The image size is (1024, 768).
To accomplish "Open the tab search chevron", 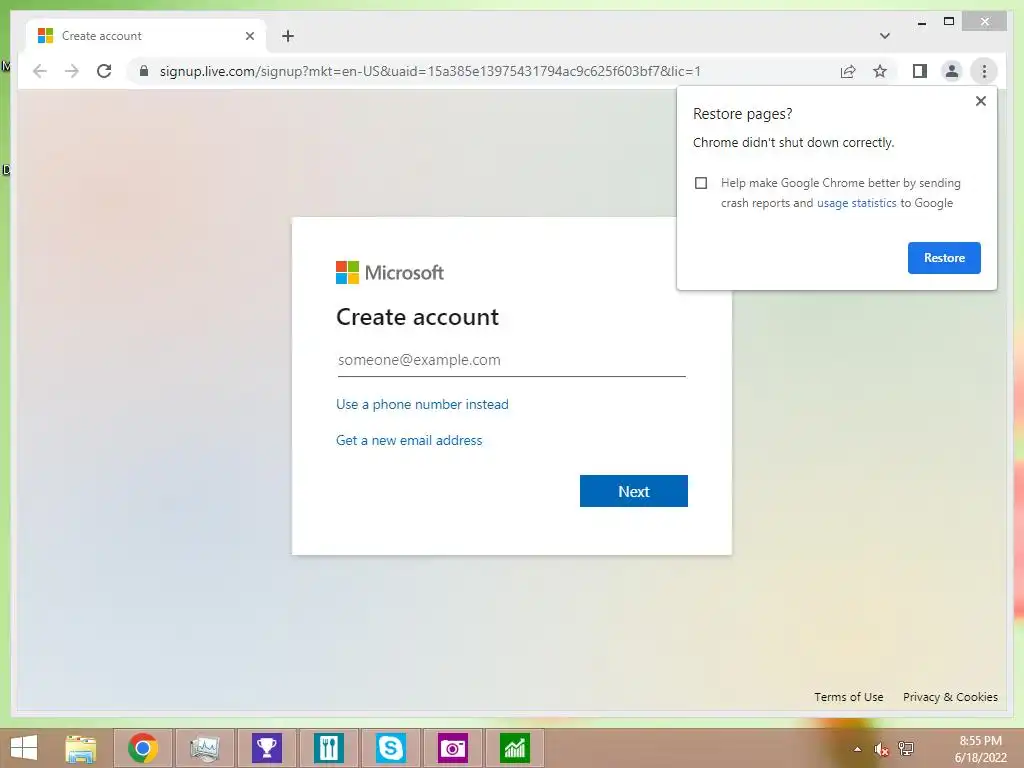I will tap(884, 36).
